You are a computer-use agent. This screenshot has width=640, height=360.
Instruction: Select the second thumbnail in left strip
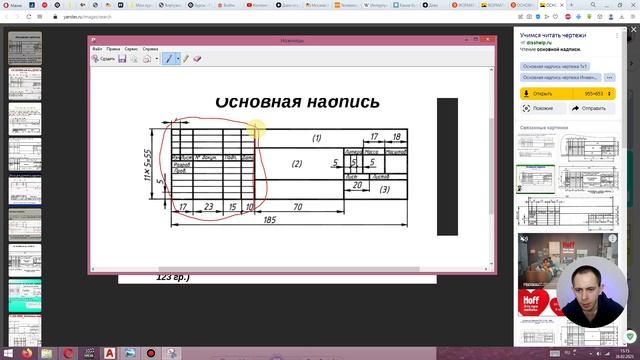pos(25,84)
